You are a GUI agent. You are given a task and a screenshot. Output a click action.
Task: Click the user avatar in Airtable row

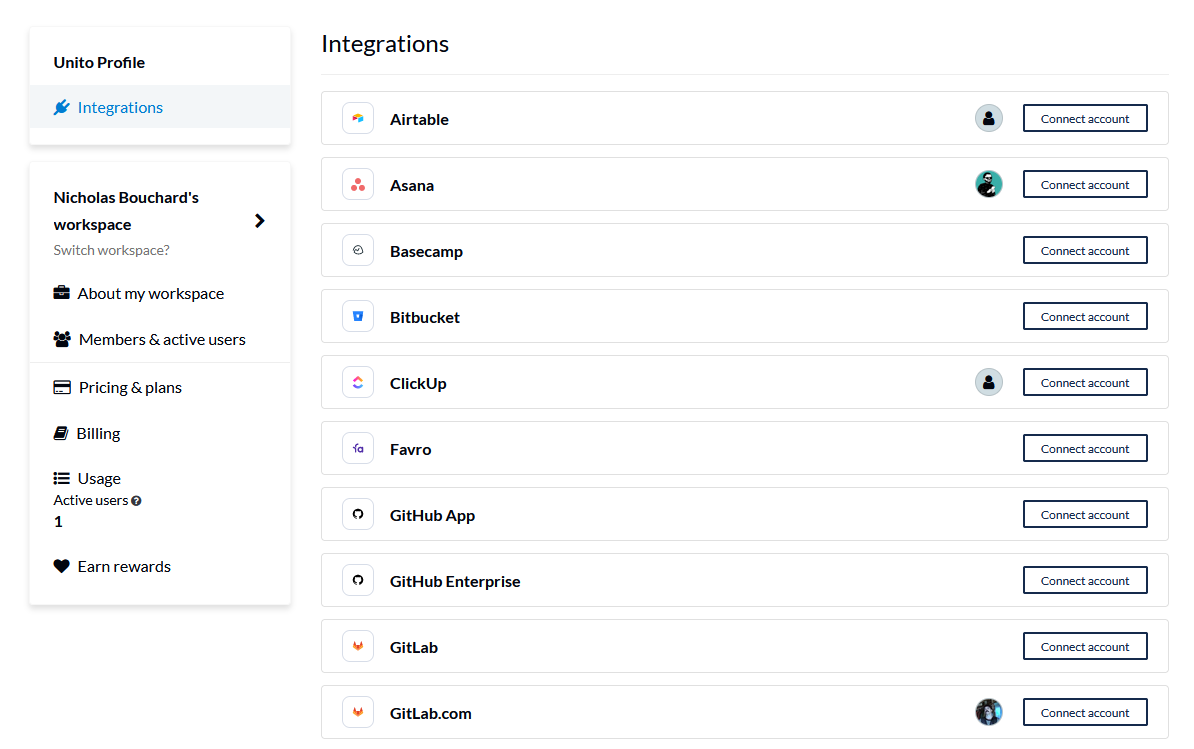988,118
